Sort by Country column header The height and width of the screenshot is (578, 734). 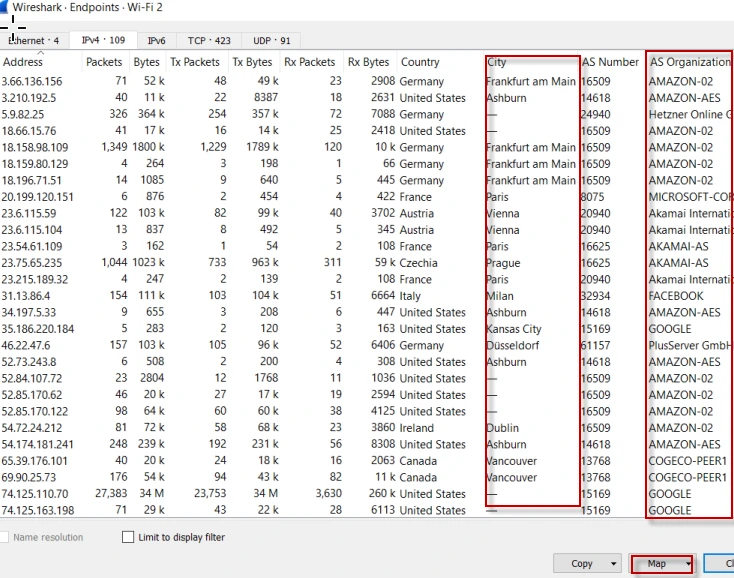point(420,62)
